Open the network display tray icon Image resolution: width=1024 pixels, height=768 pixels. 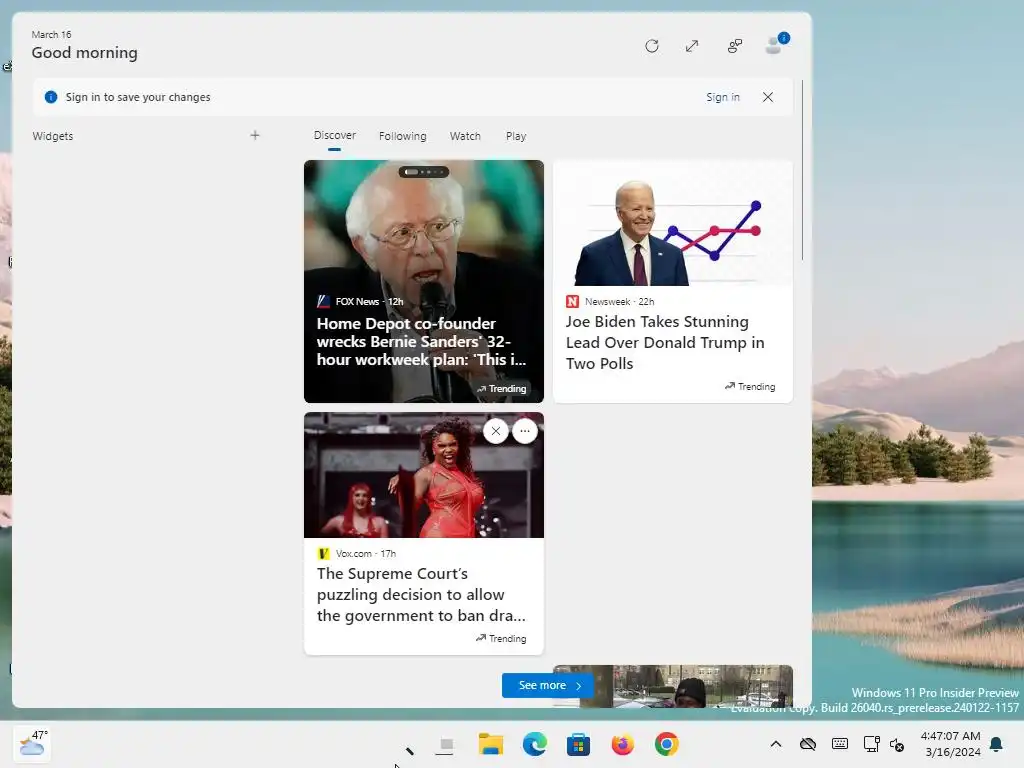click(x=871, y=744)
